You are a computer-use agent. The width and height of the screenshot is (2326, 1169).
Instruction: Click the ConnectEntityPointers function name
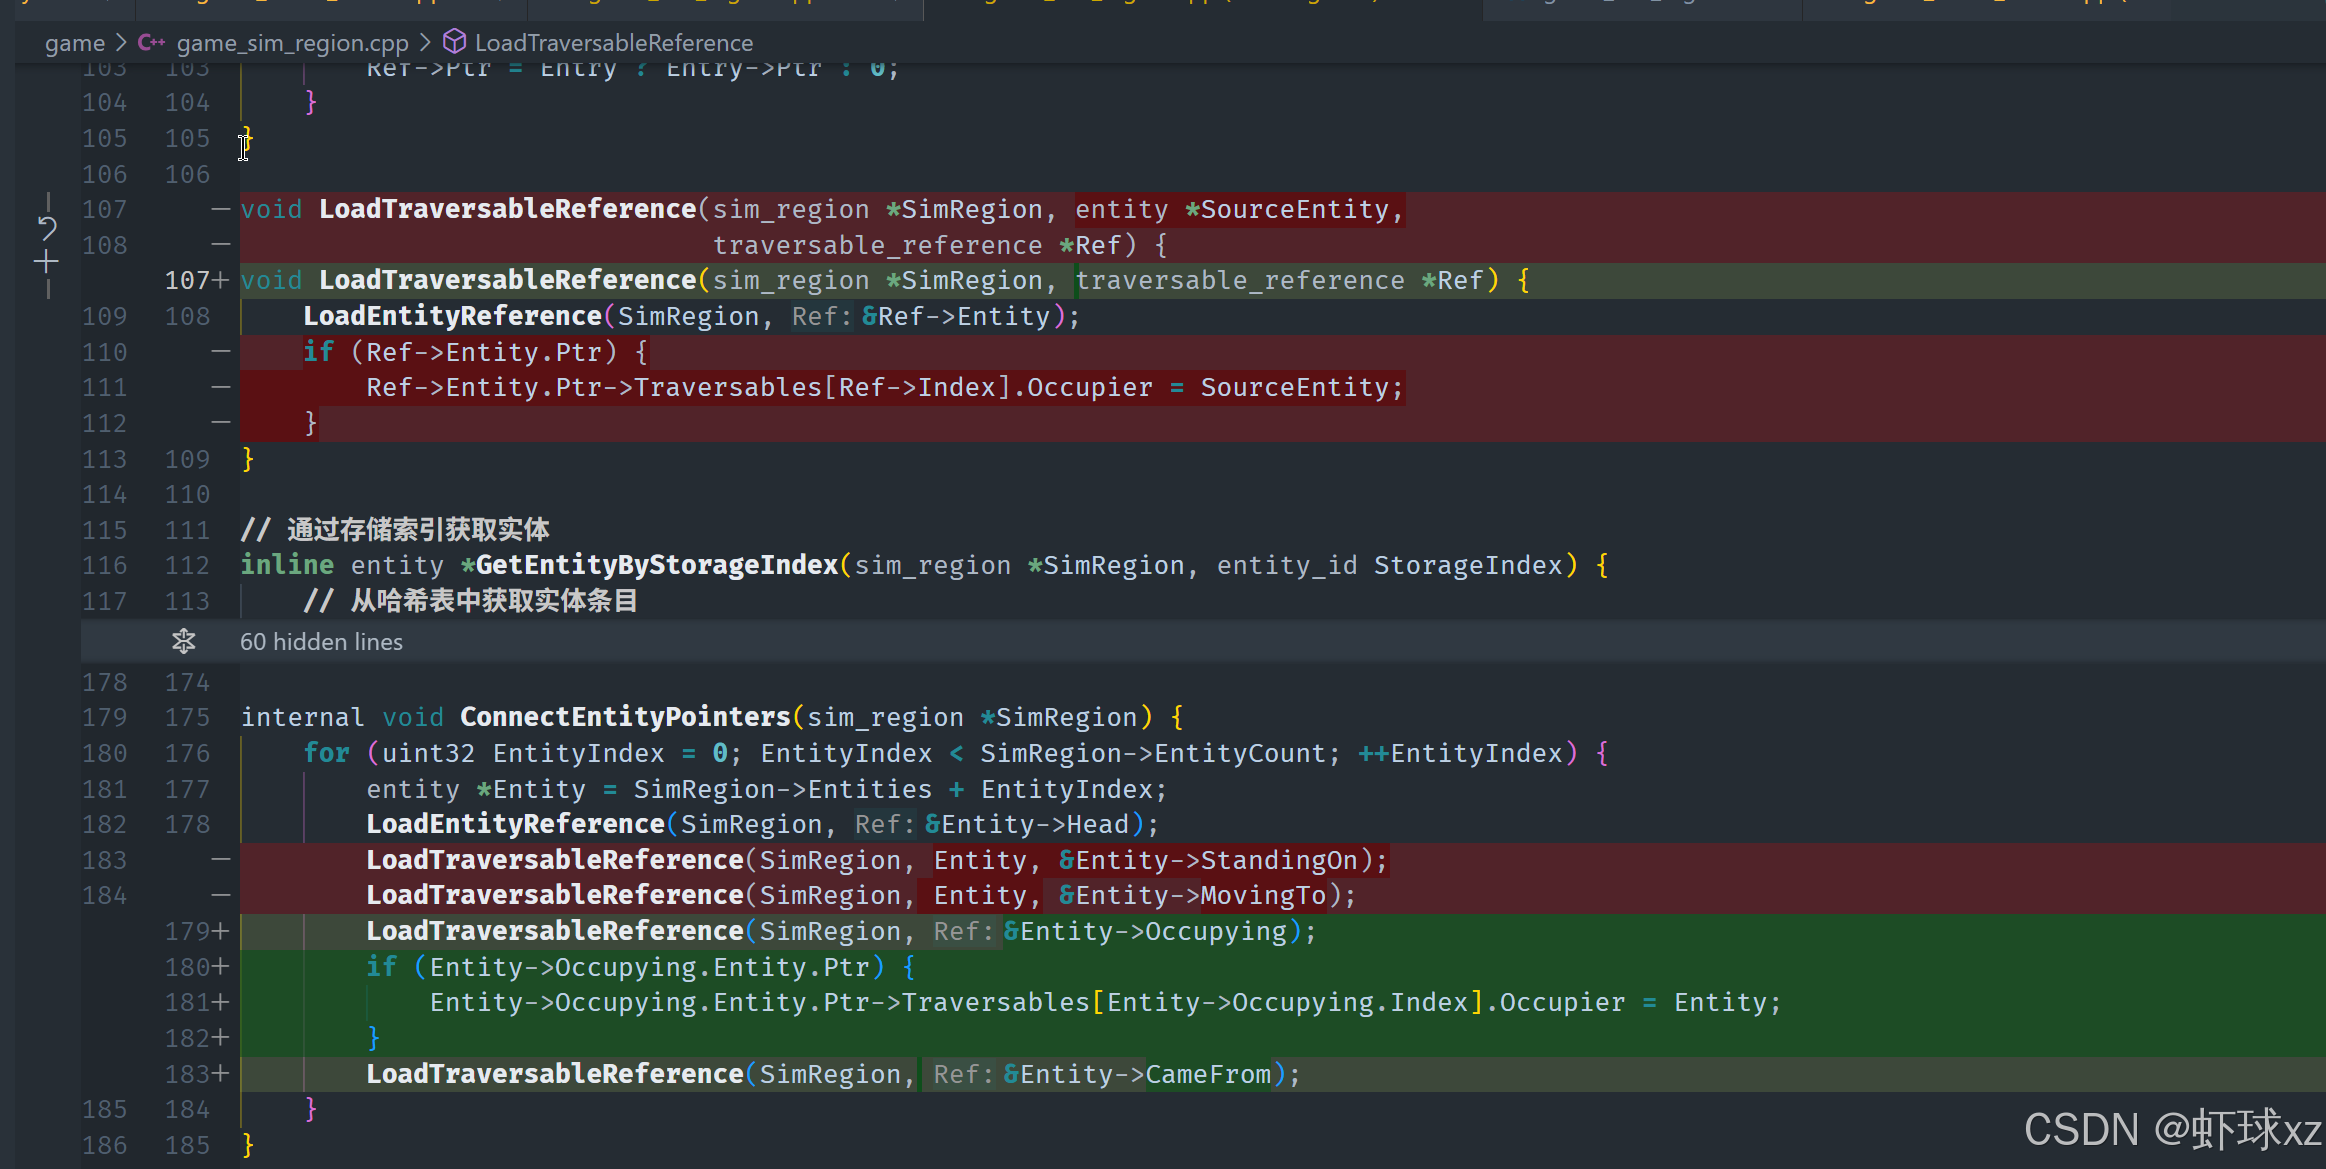[625, 717]
